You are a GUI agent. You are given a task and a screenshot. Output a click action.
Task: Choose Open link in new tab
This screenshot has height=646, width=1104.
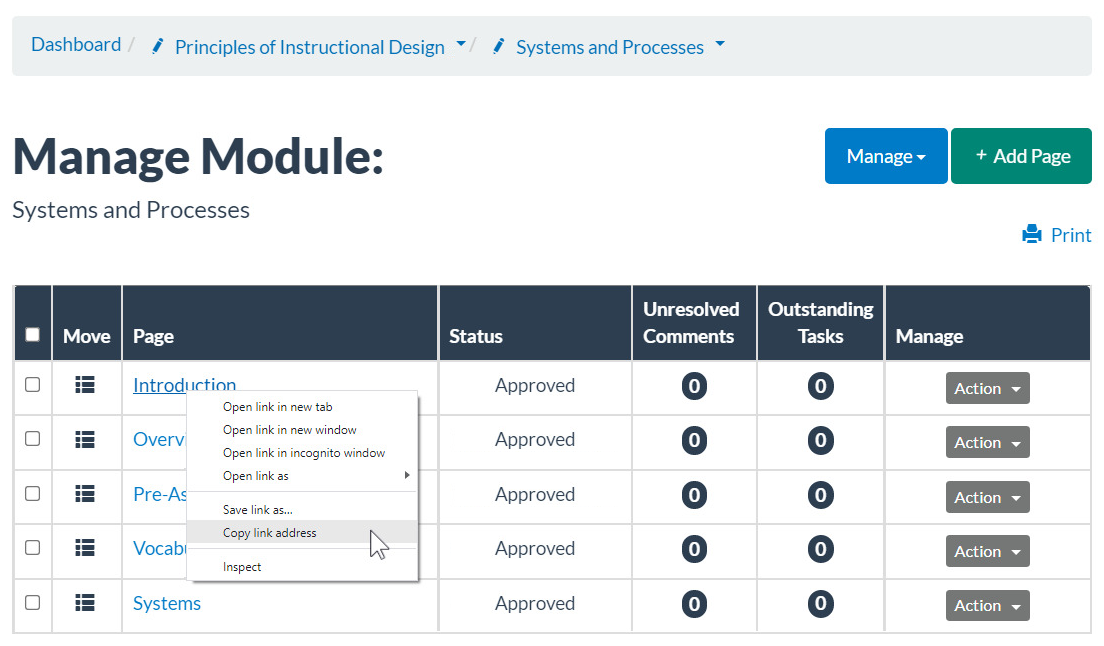pos(303,407)
